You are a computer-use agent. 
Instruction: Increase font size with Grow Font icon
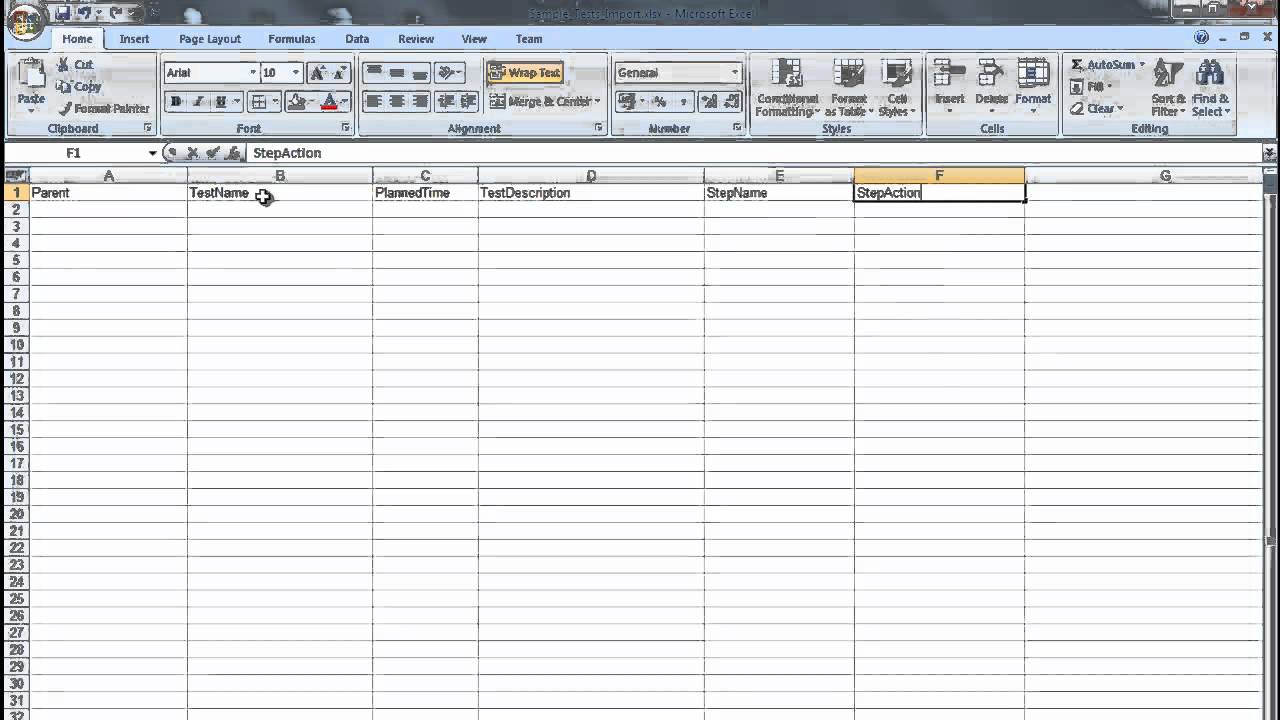coord(318,73)
